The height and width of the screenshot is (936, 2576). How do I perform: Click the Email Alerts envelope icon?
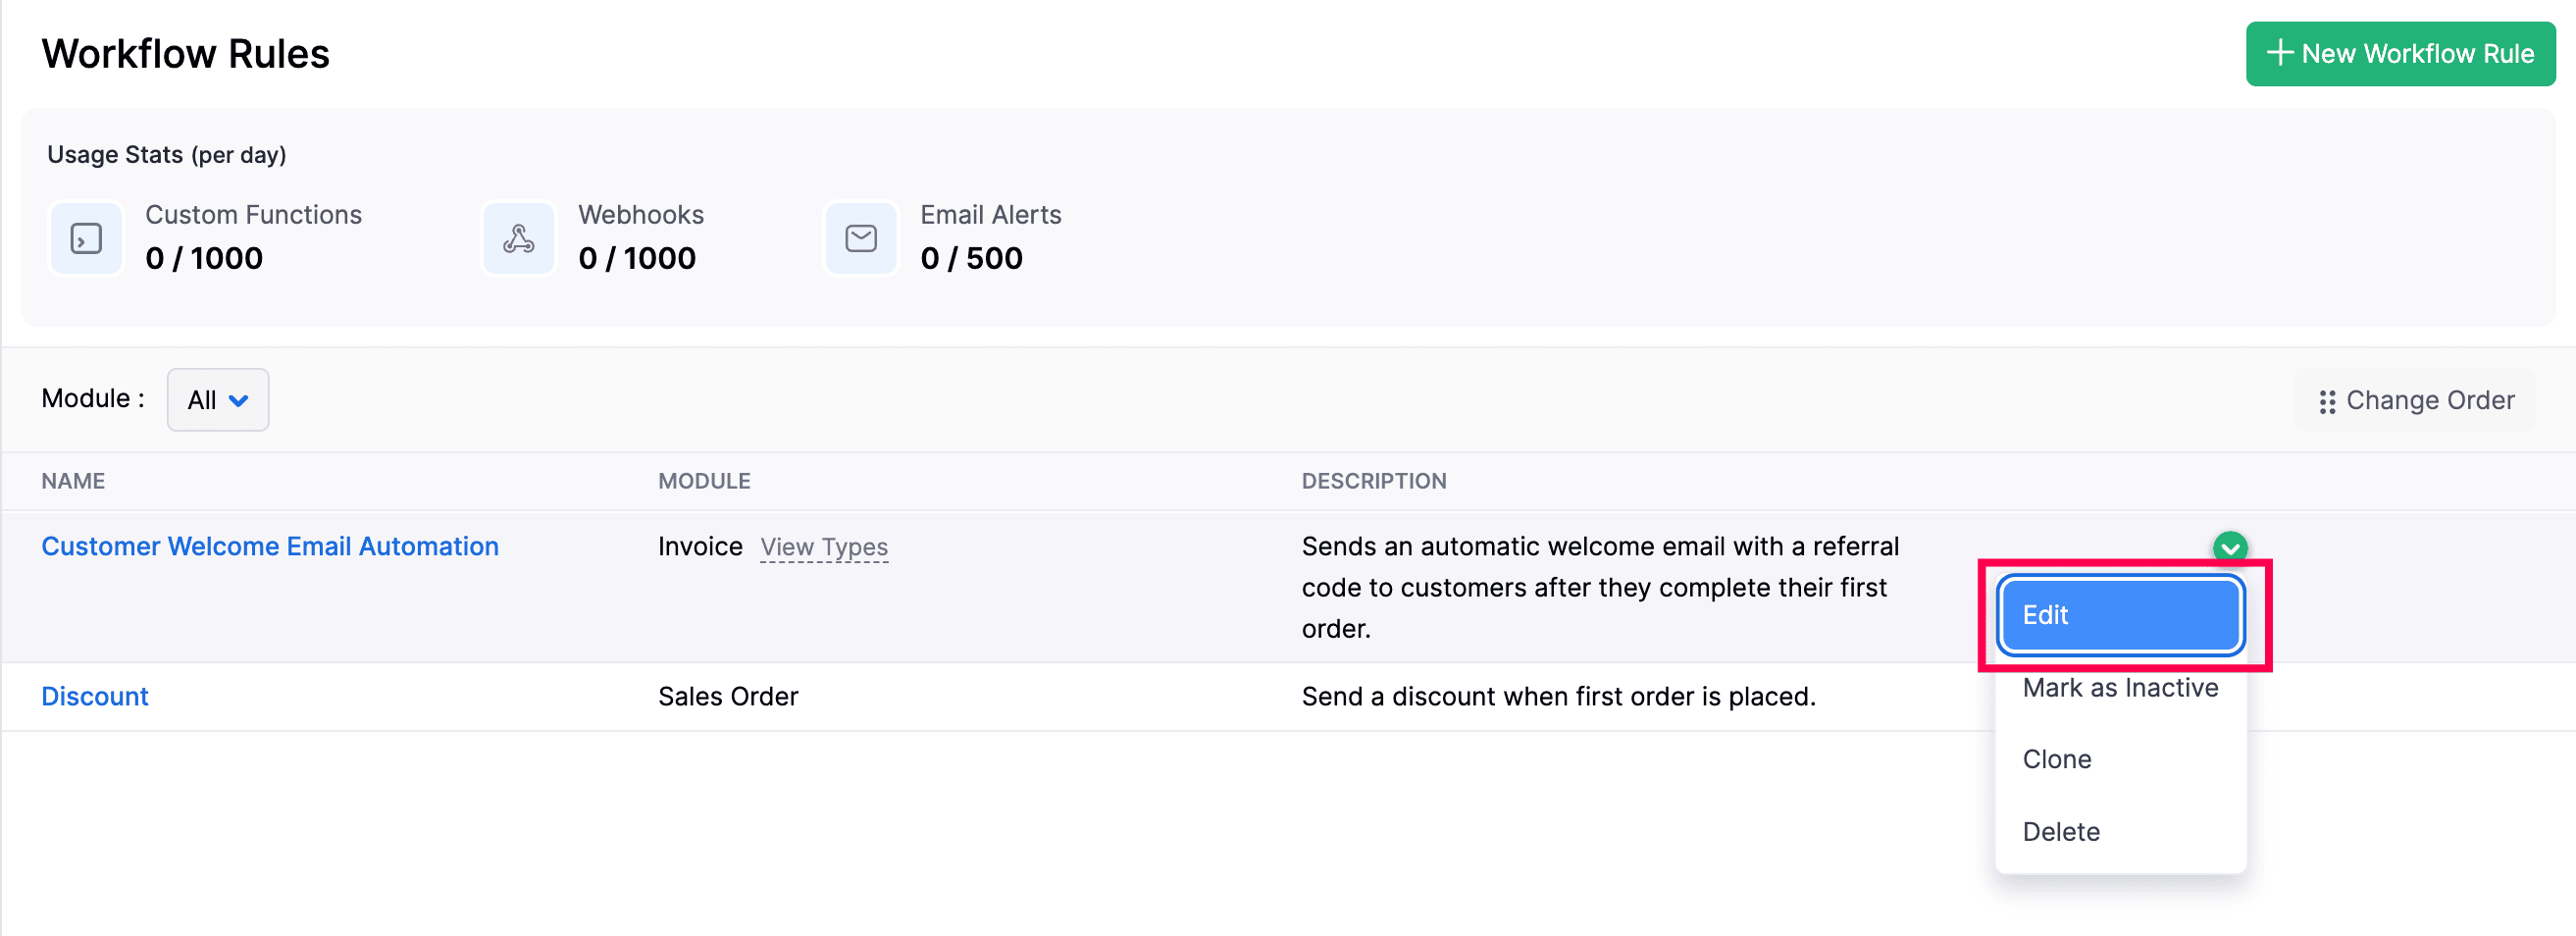[x=861, y=239]
